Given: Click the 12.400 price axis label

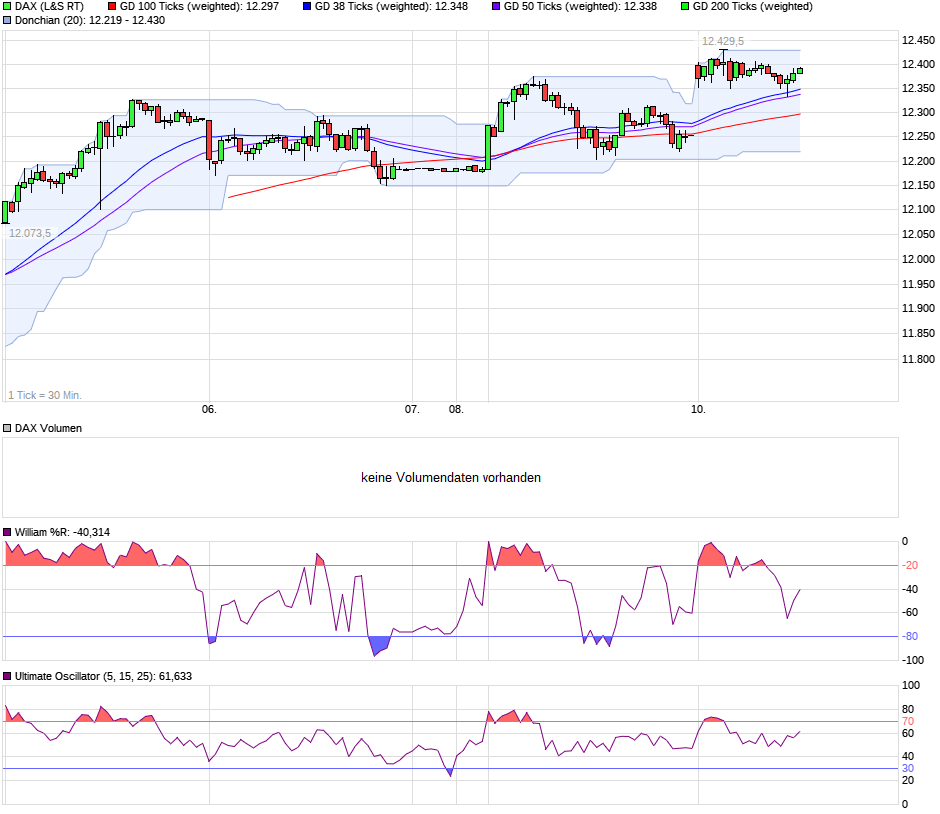Looking at the screenshot, I should (x=918, y=64).
